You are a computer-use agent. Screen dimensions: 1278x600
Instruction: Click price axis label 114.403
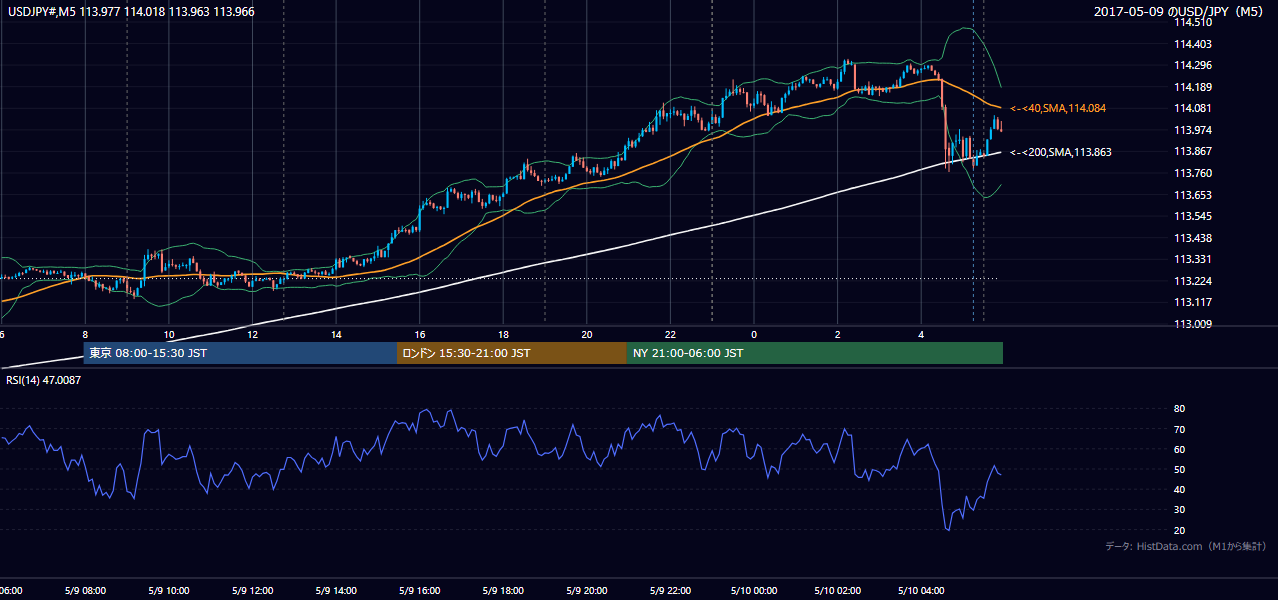pyautogui.click(x=1193, y=44)
